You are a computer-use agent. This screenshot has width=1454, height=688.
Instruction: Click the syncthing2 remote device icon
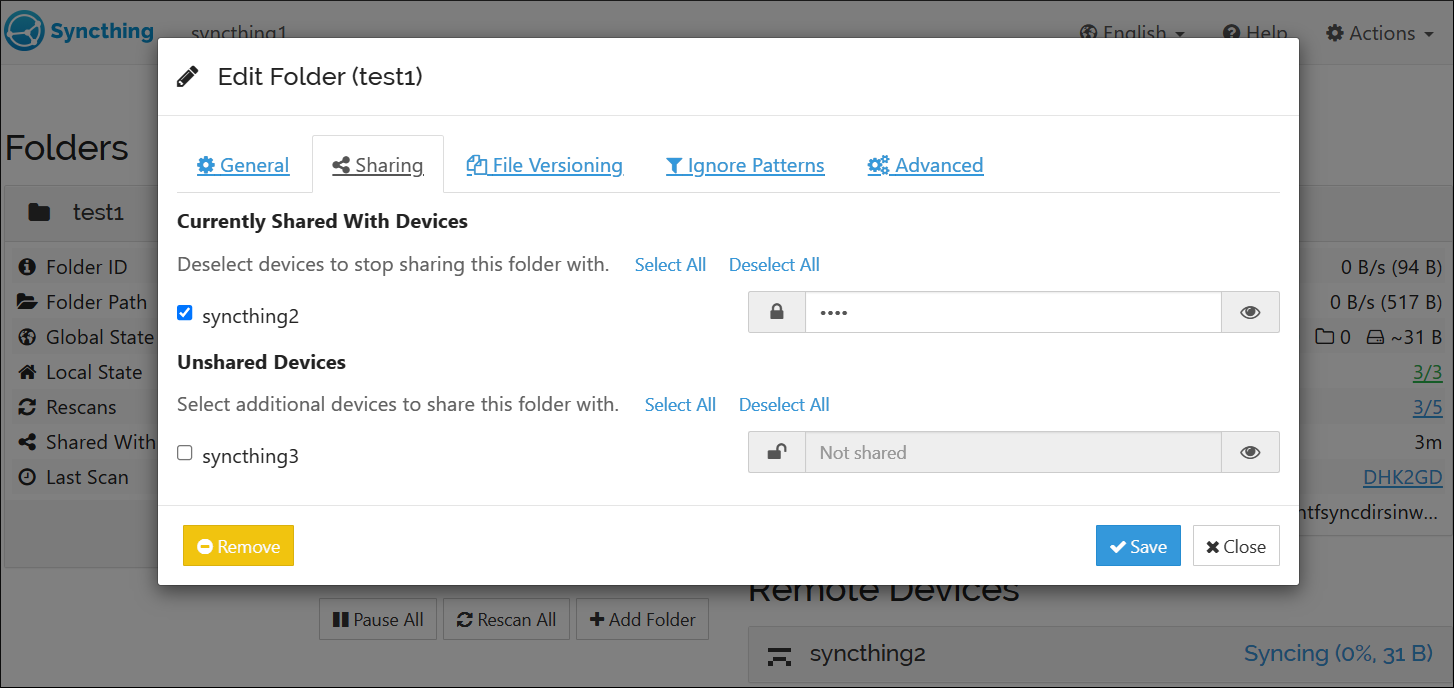pos(778,655)
